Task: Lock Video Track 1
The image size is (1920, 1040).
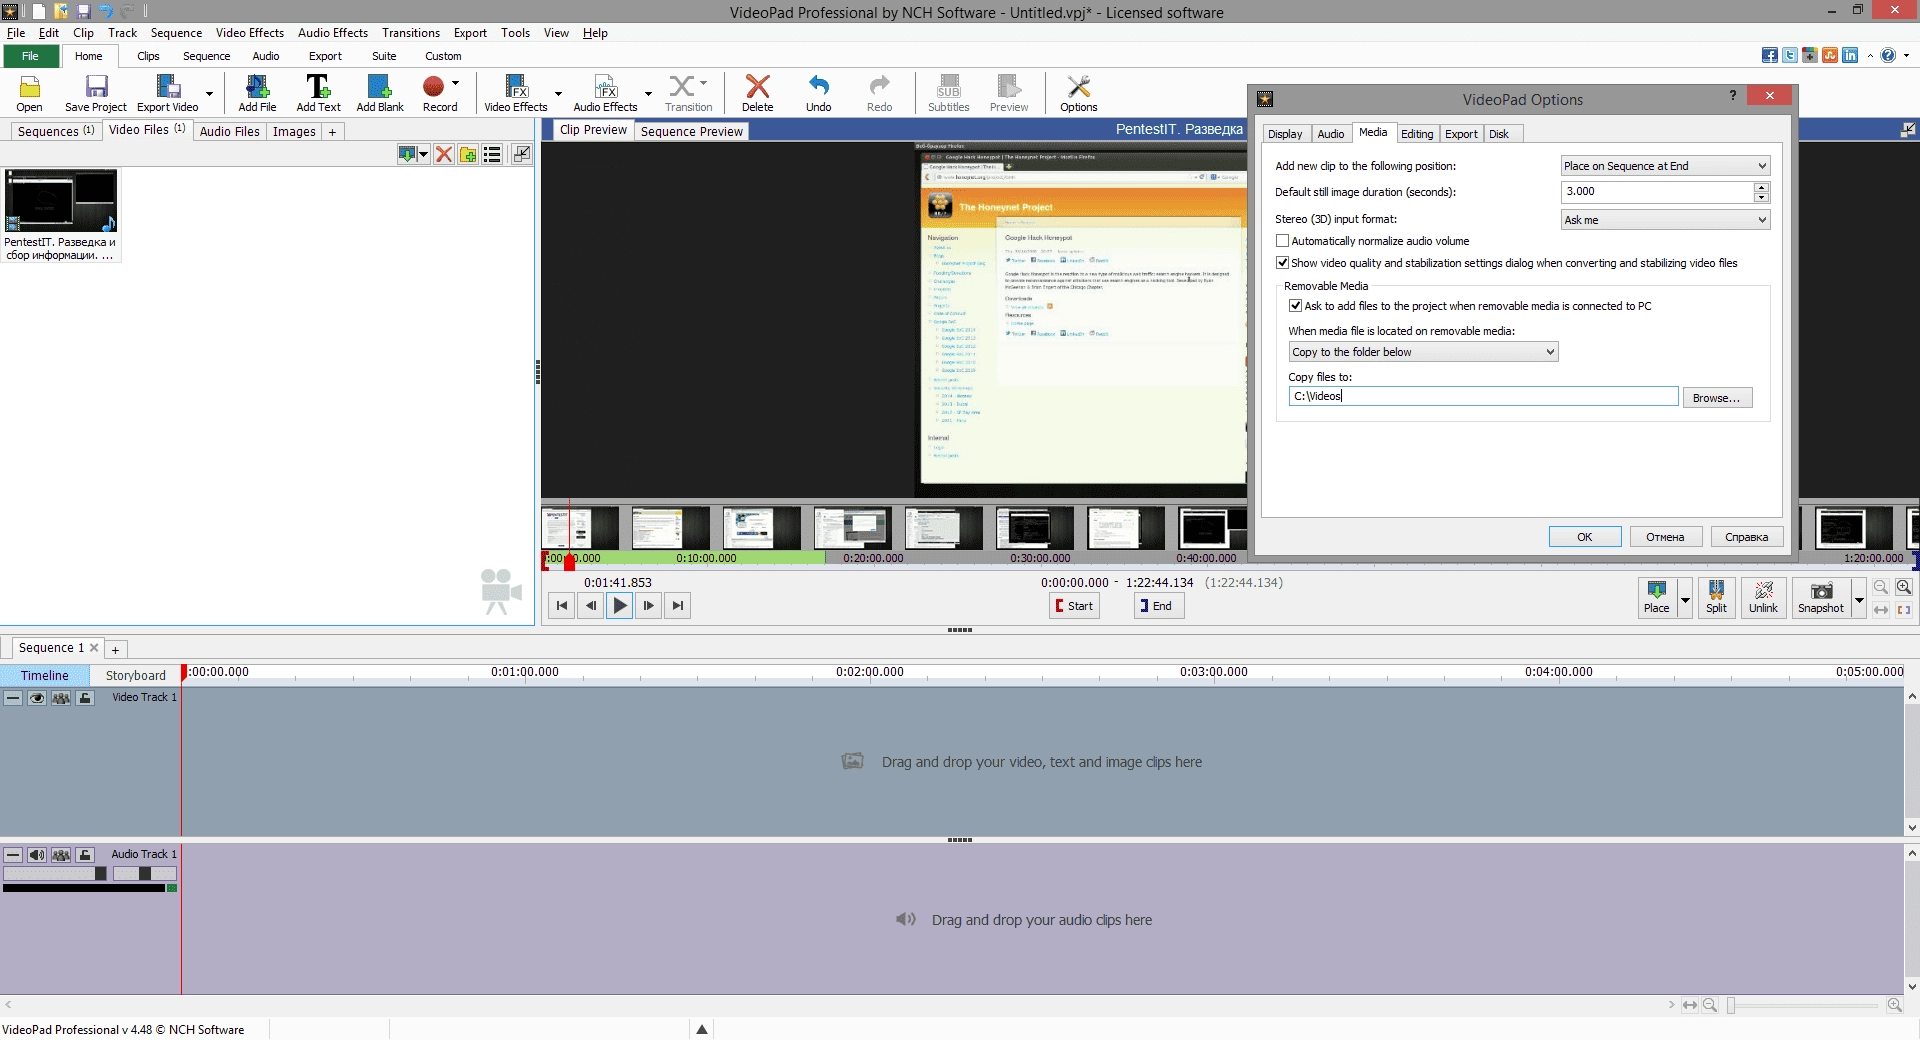Action: (85, 698)
